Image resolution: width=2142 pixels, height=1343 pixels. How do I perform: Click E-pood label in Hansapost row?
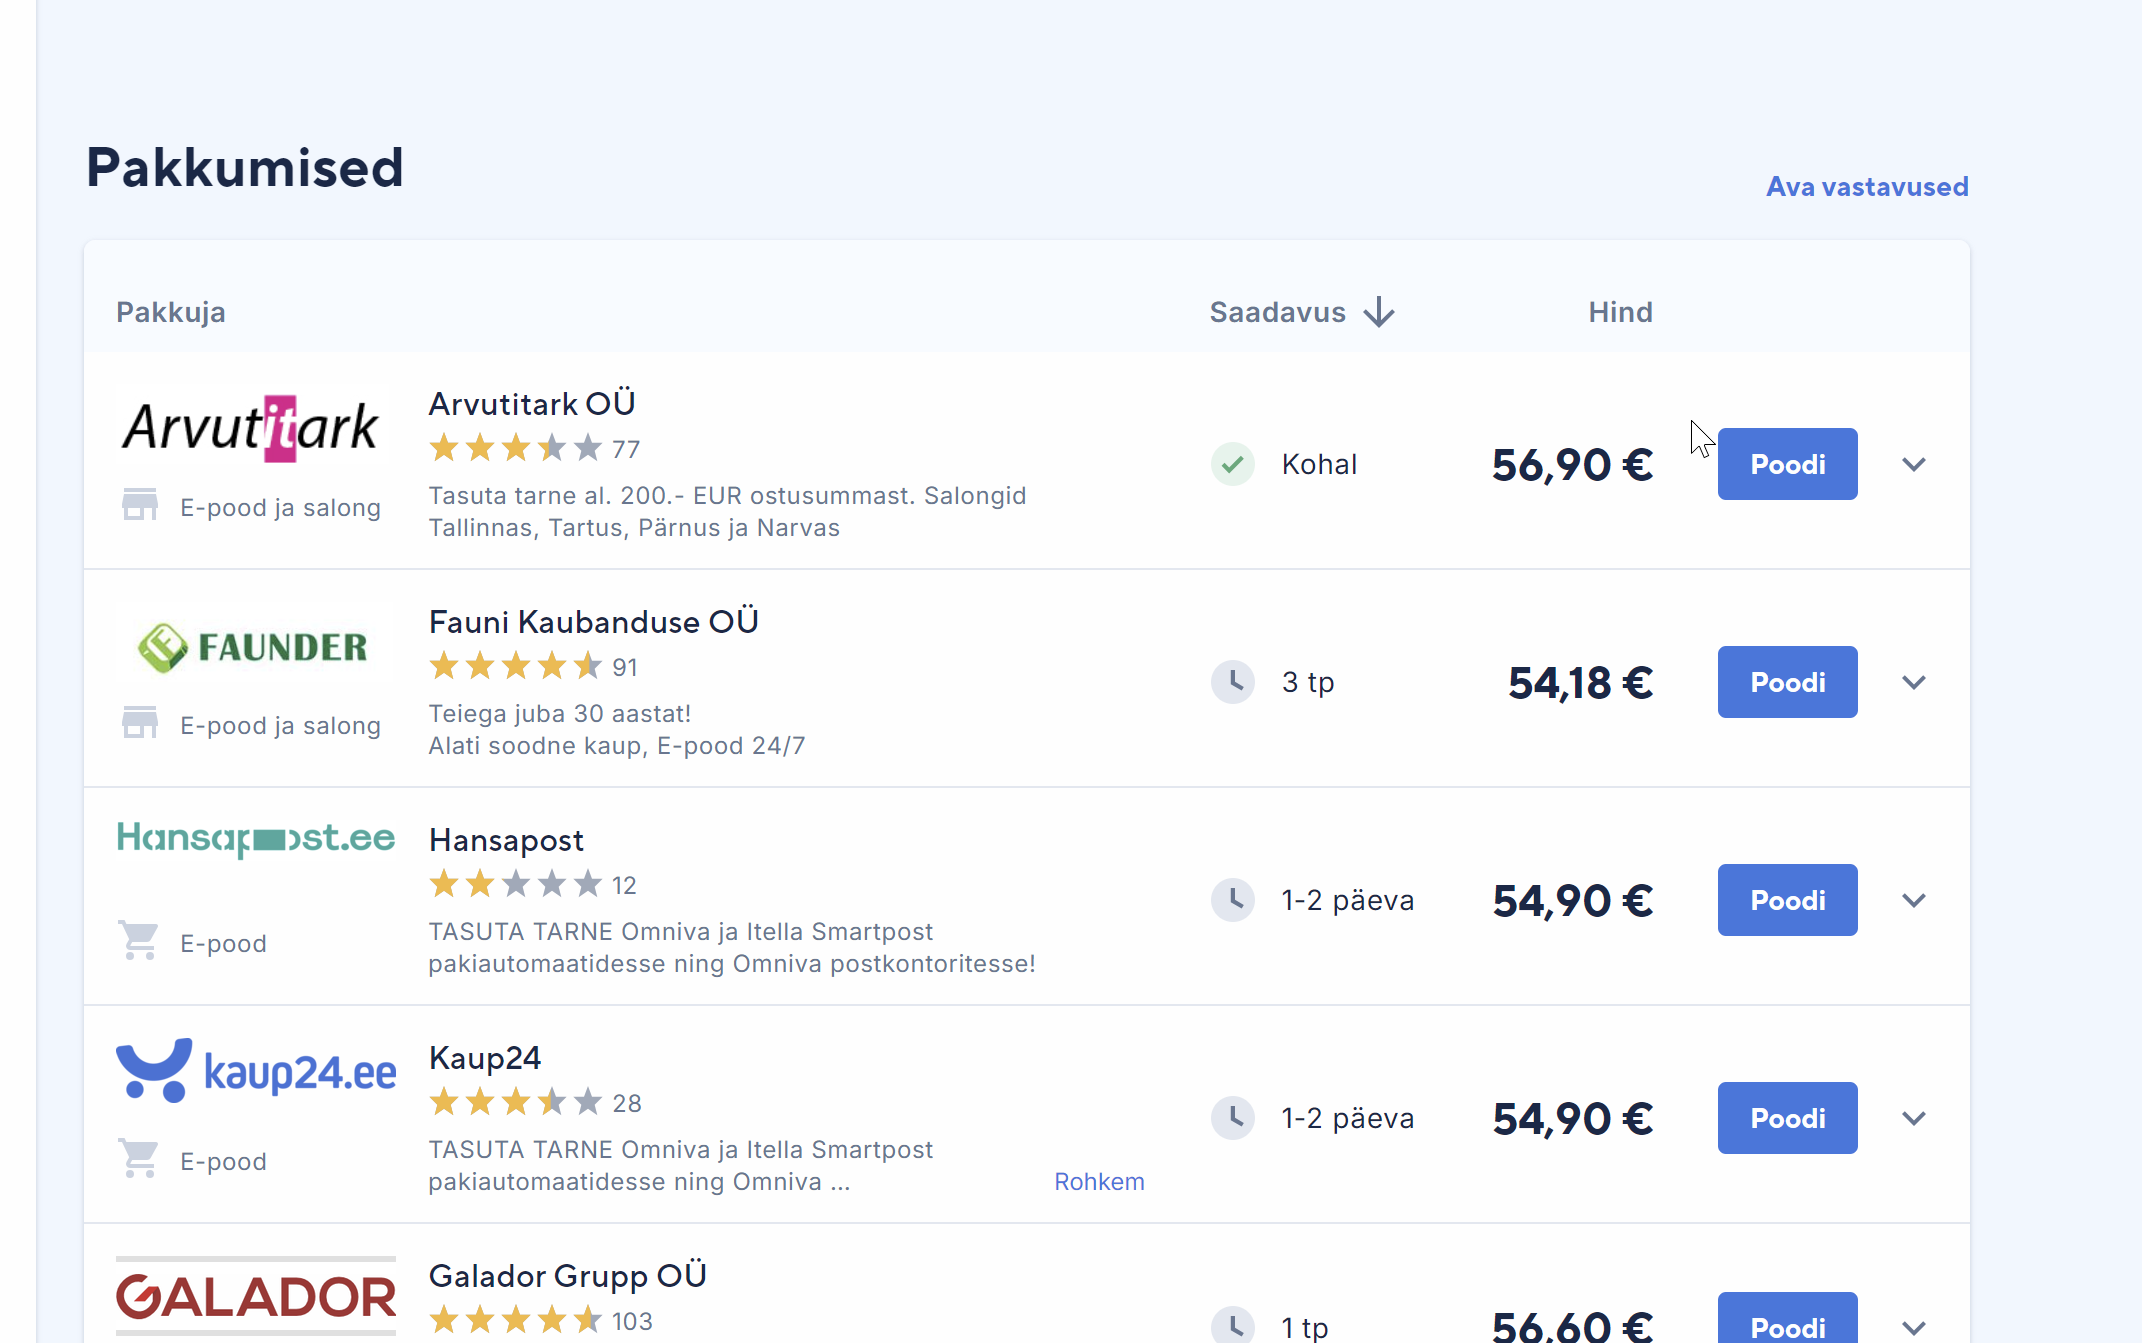223,943
